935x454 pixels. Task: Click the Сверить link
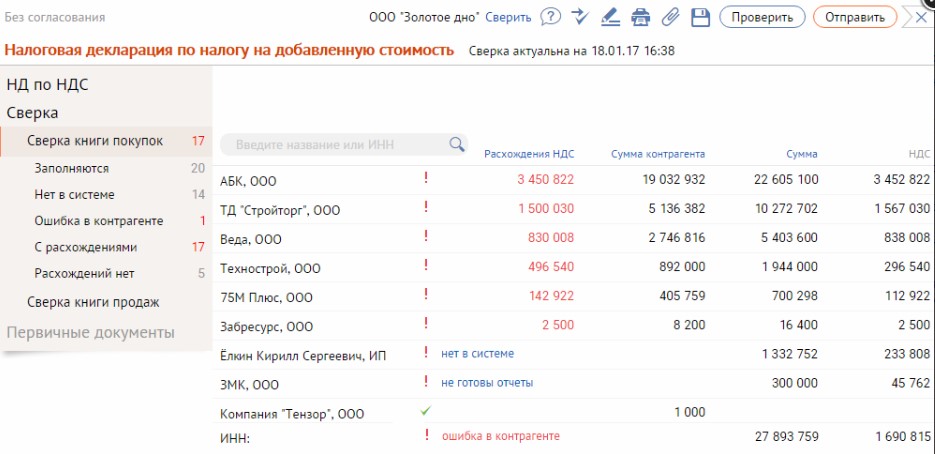point(508,17)
